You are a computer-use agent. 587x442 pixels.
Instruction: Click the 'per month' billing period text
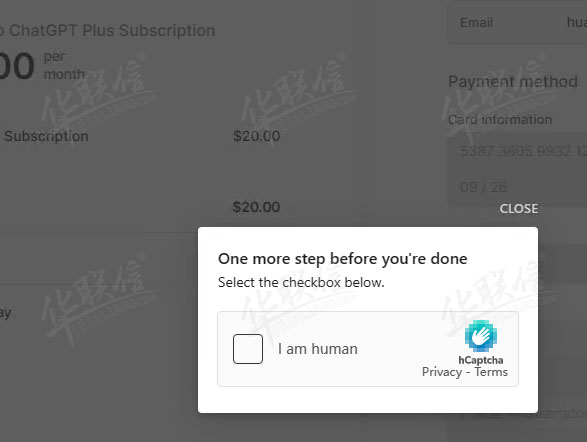tap(64, 66)
